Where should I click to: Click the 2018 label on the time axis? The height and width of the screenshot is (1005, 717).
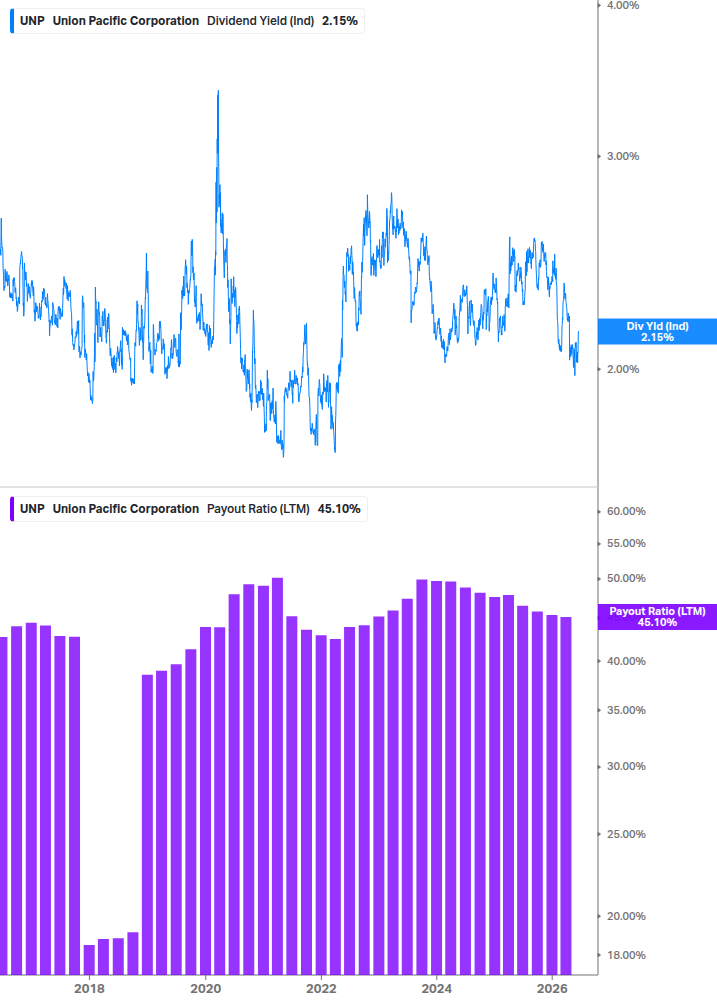click(x=90, y=988)
